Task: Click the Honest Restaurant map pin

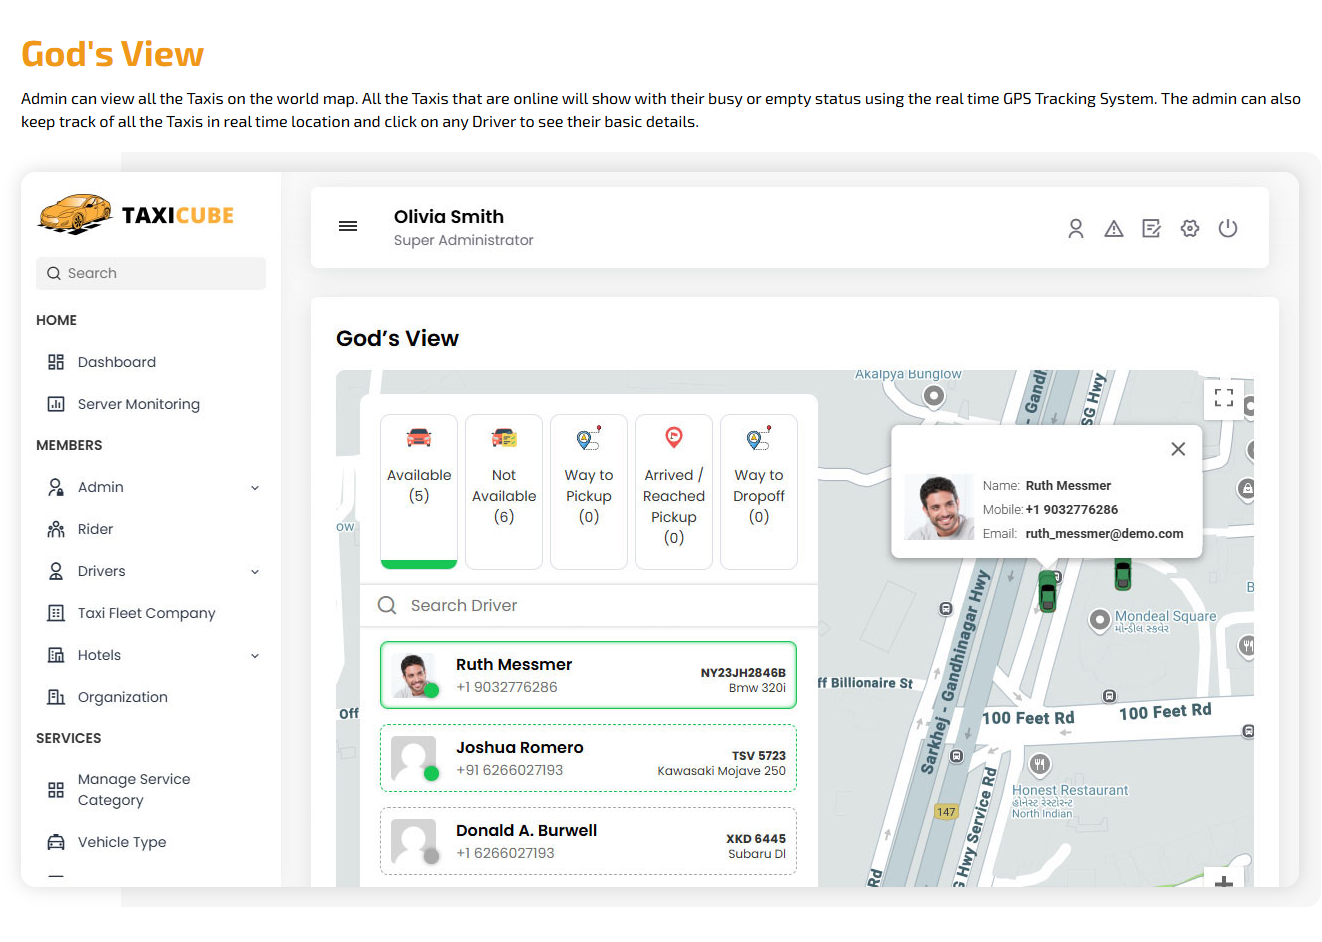Action: click(x=1039, y=766)
